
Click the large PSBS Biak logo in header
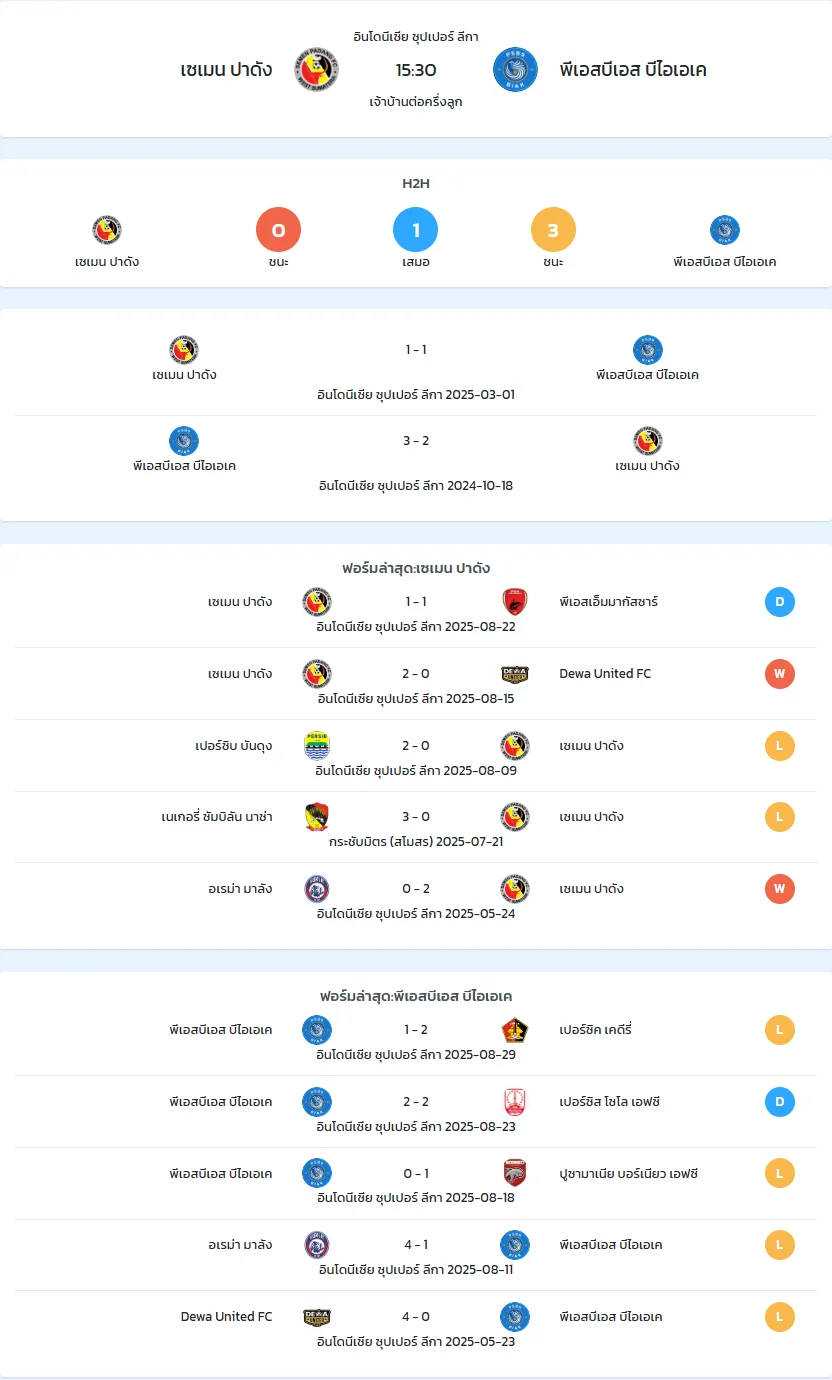pyautogui.click(x=515, y=70)
